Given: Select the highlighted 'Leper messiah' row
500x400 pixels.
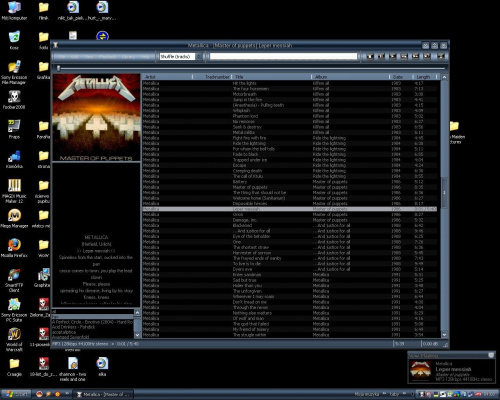Looking at the screenshot, I should pyautogui.click(x=289, y=209).
